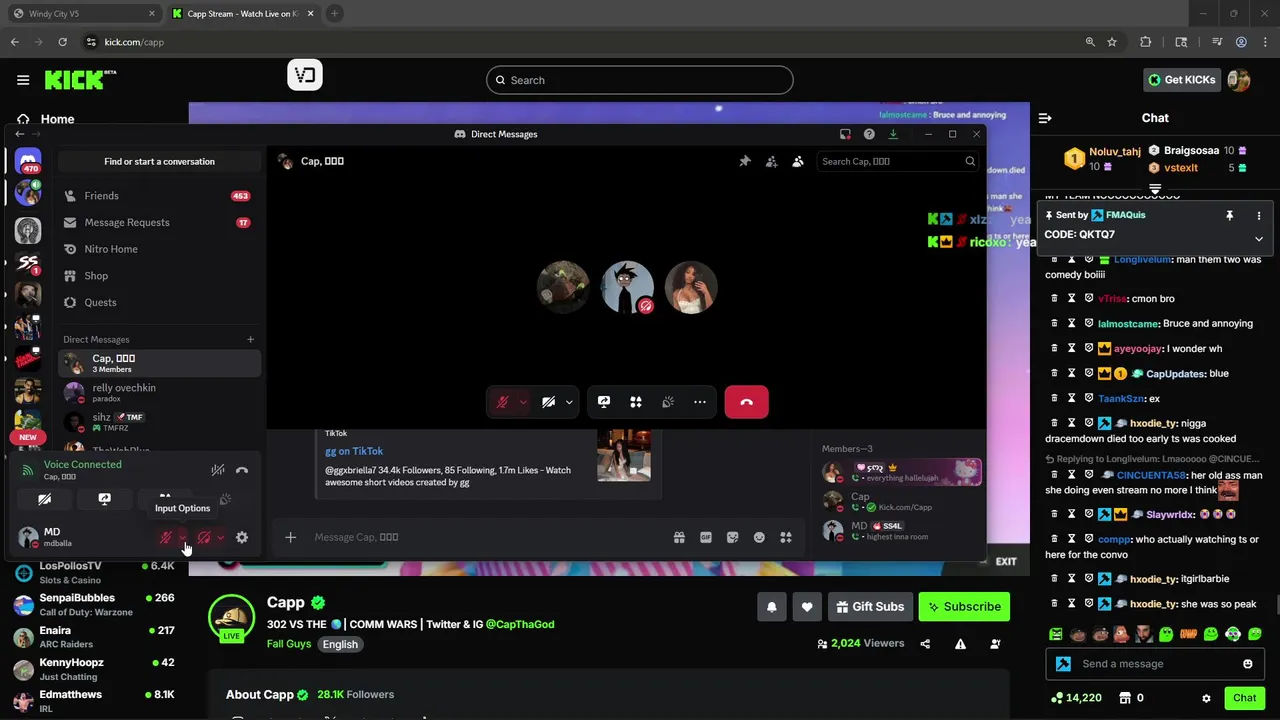Open TikTok embed thumbnail image
The image size is (1280, 720).
tap(624, 455)
